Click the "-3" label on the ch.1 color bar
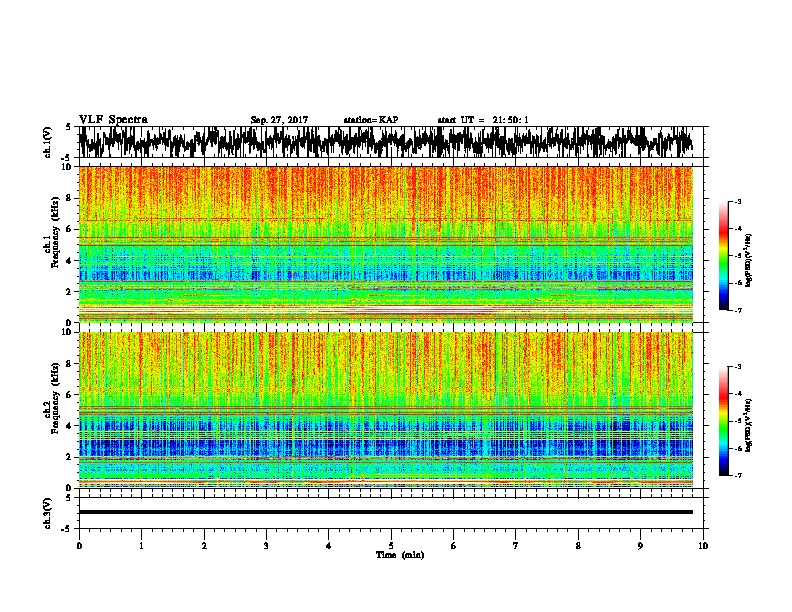Screen dimensions: 792x612 tap(737, 202)
